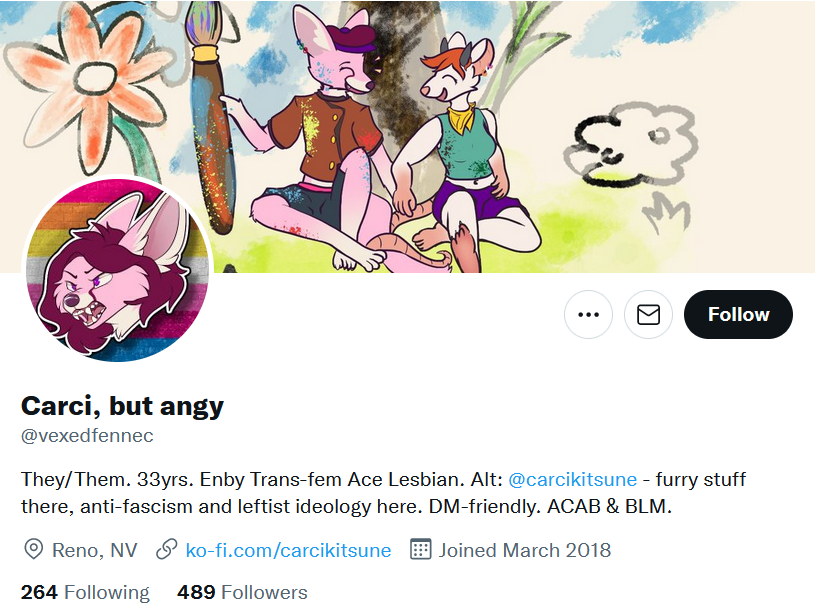Open the painted header banner image

coord(408,136)
